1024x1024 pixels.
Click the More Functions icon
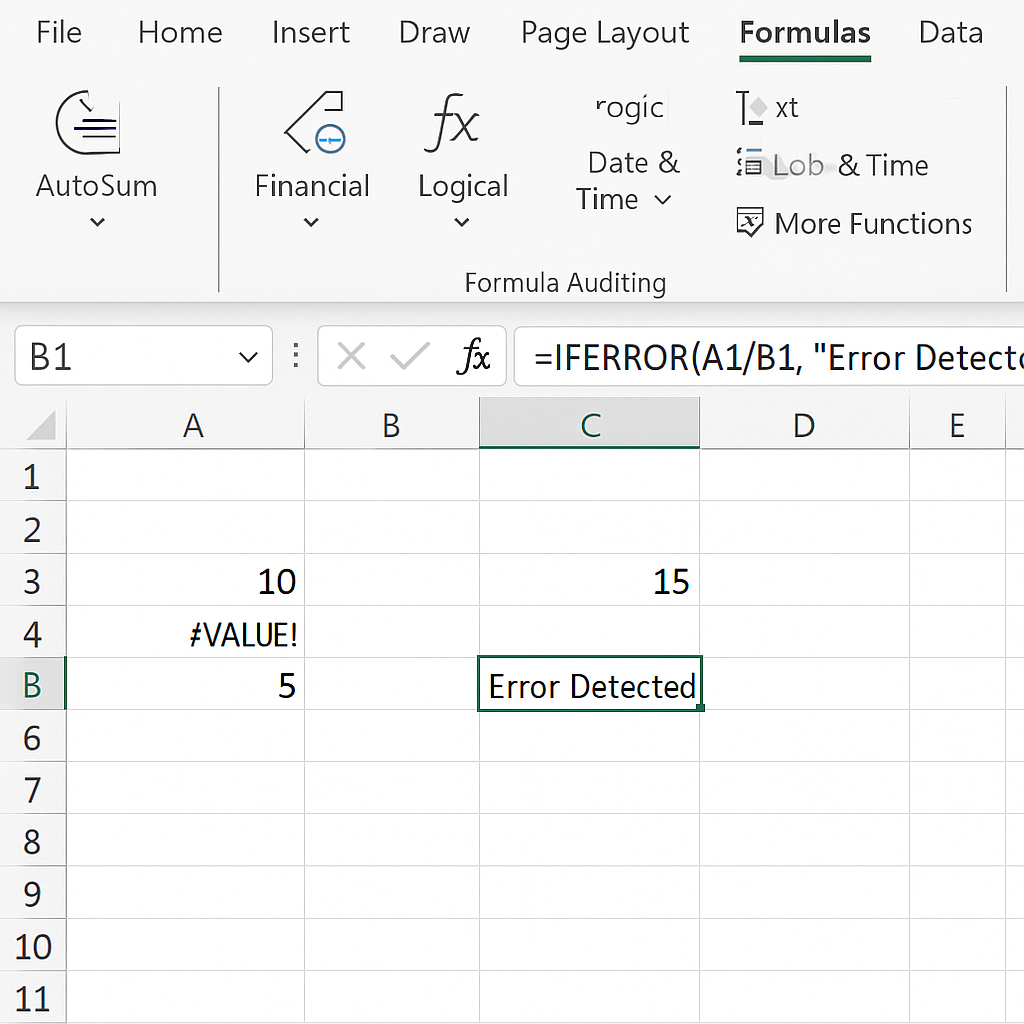click(x=749, y=223)
